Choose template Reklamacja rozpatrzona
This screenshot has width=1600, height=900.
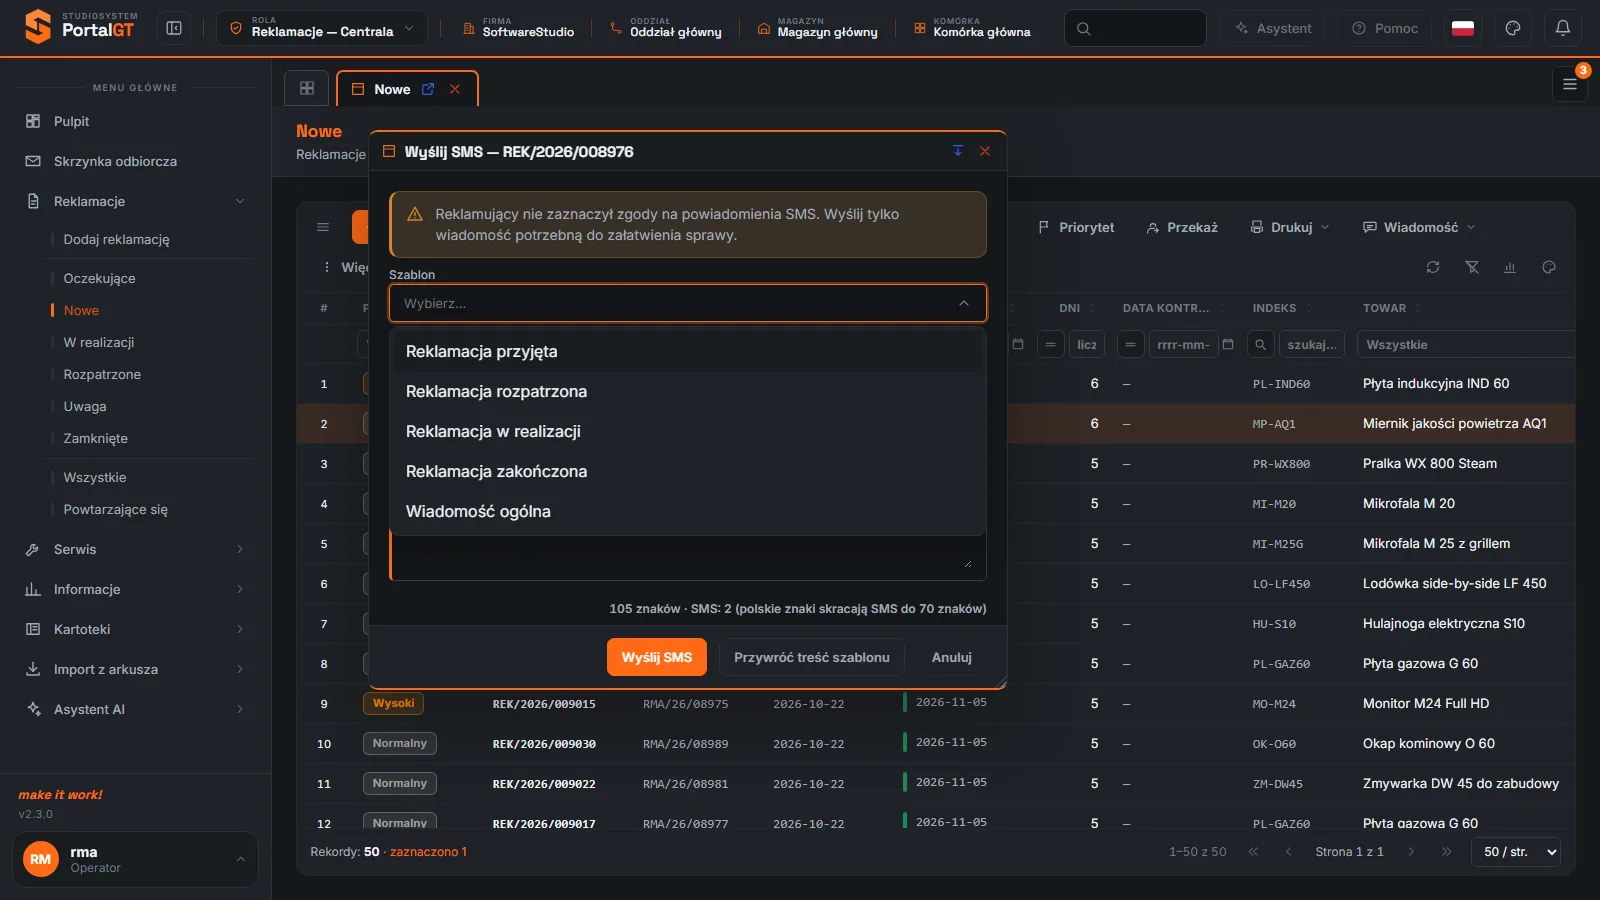(688, 391)
